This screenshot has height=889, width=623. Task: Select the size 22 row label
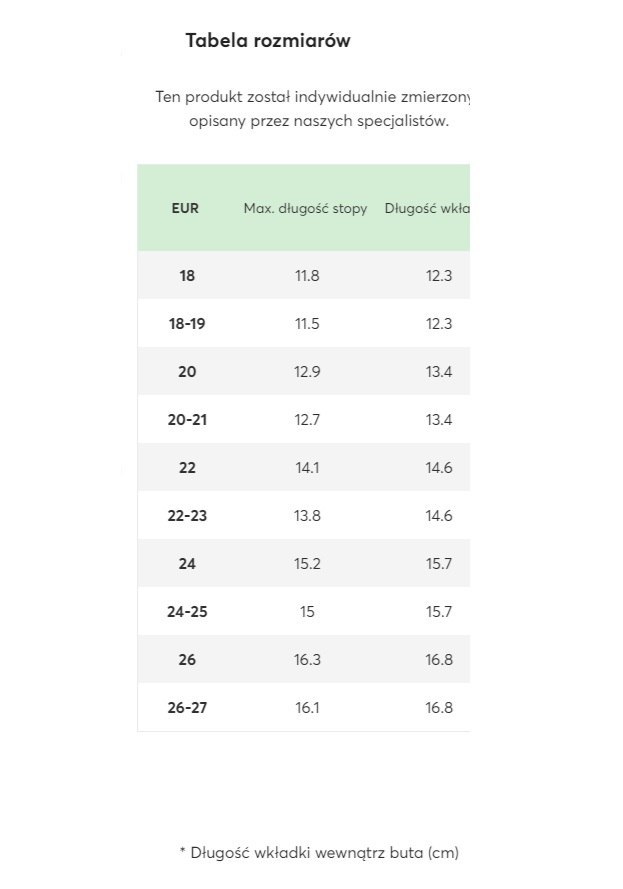tap(187, 468)
